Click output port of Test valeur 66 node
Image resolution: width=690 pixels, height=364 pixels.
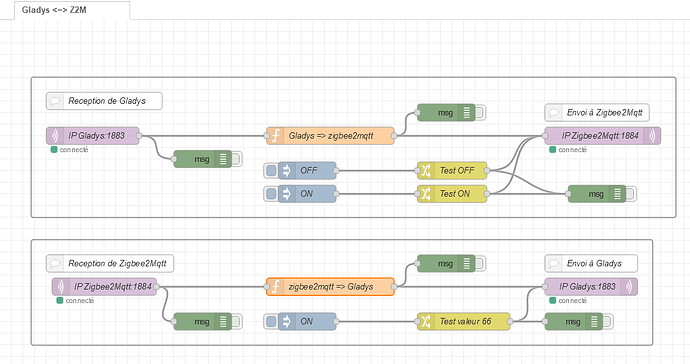click(510, 322)
